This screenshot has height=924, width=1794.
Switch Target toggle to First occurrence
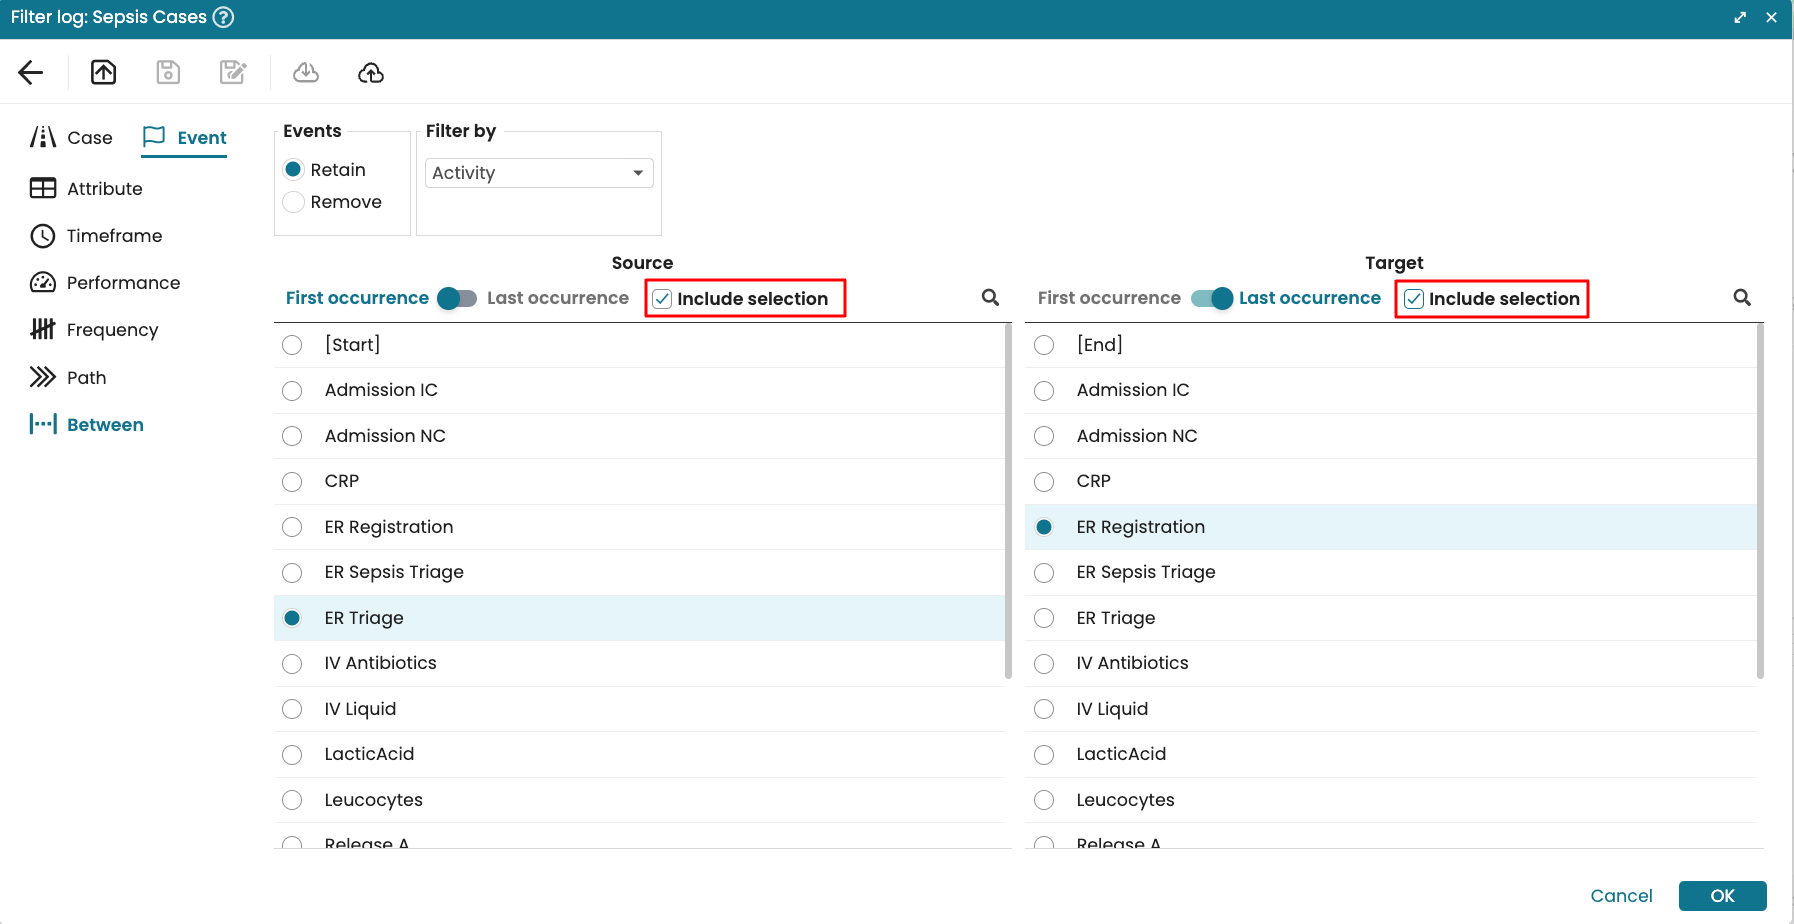click(x=1211, y=298)
